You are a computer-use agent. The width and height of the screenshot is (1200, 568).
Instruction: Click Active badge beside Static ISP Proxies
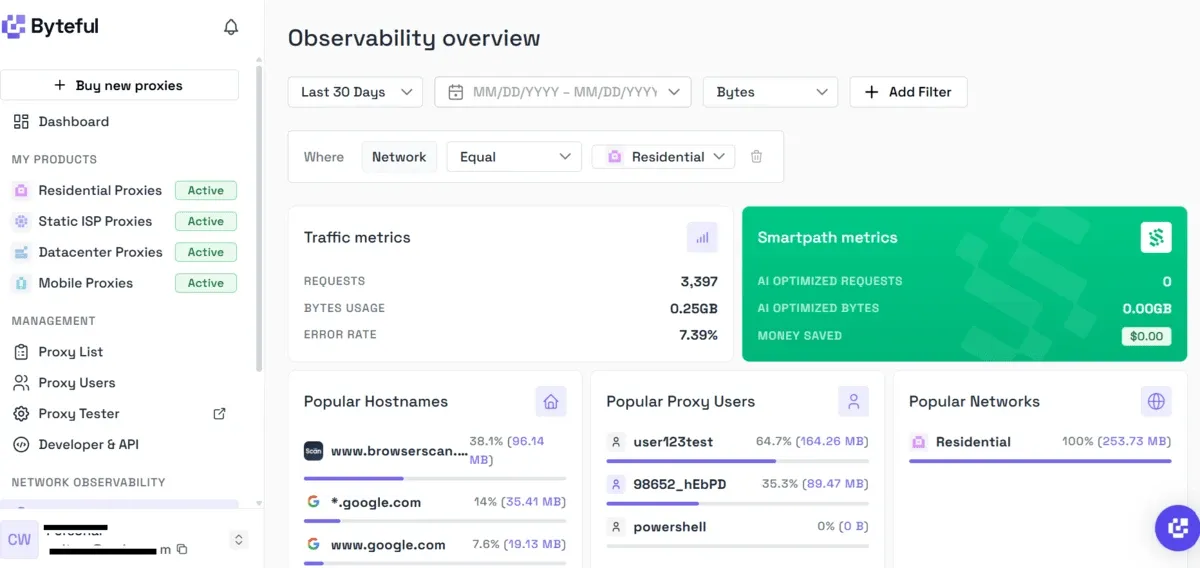[x=206, y=221]
